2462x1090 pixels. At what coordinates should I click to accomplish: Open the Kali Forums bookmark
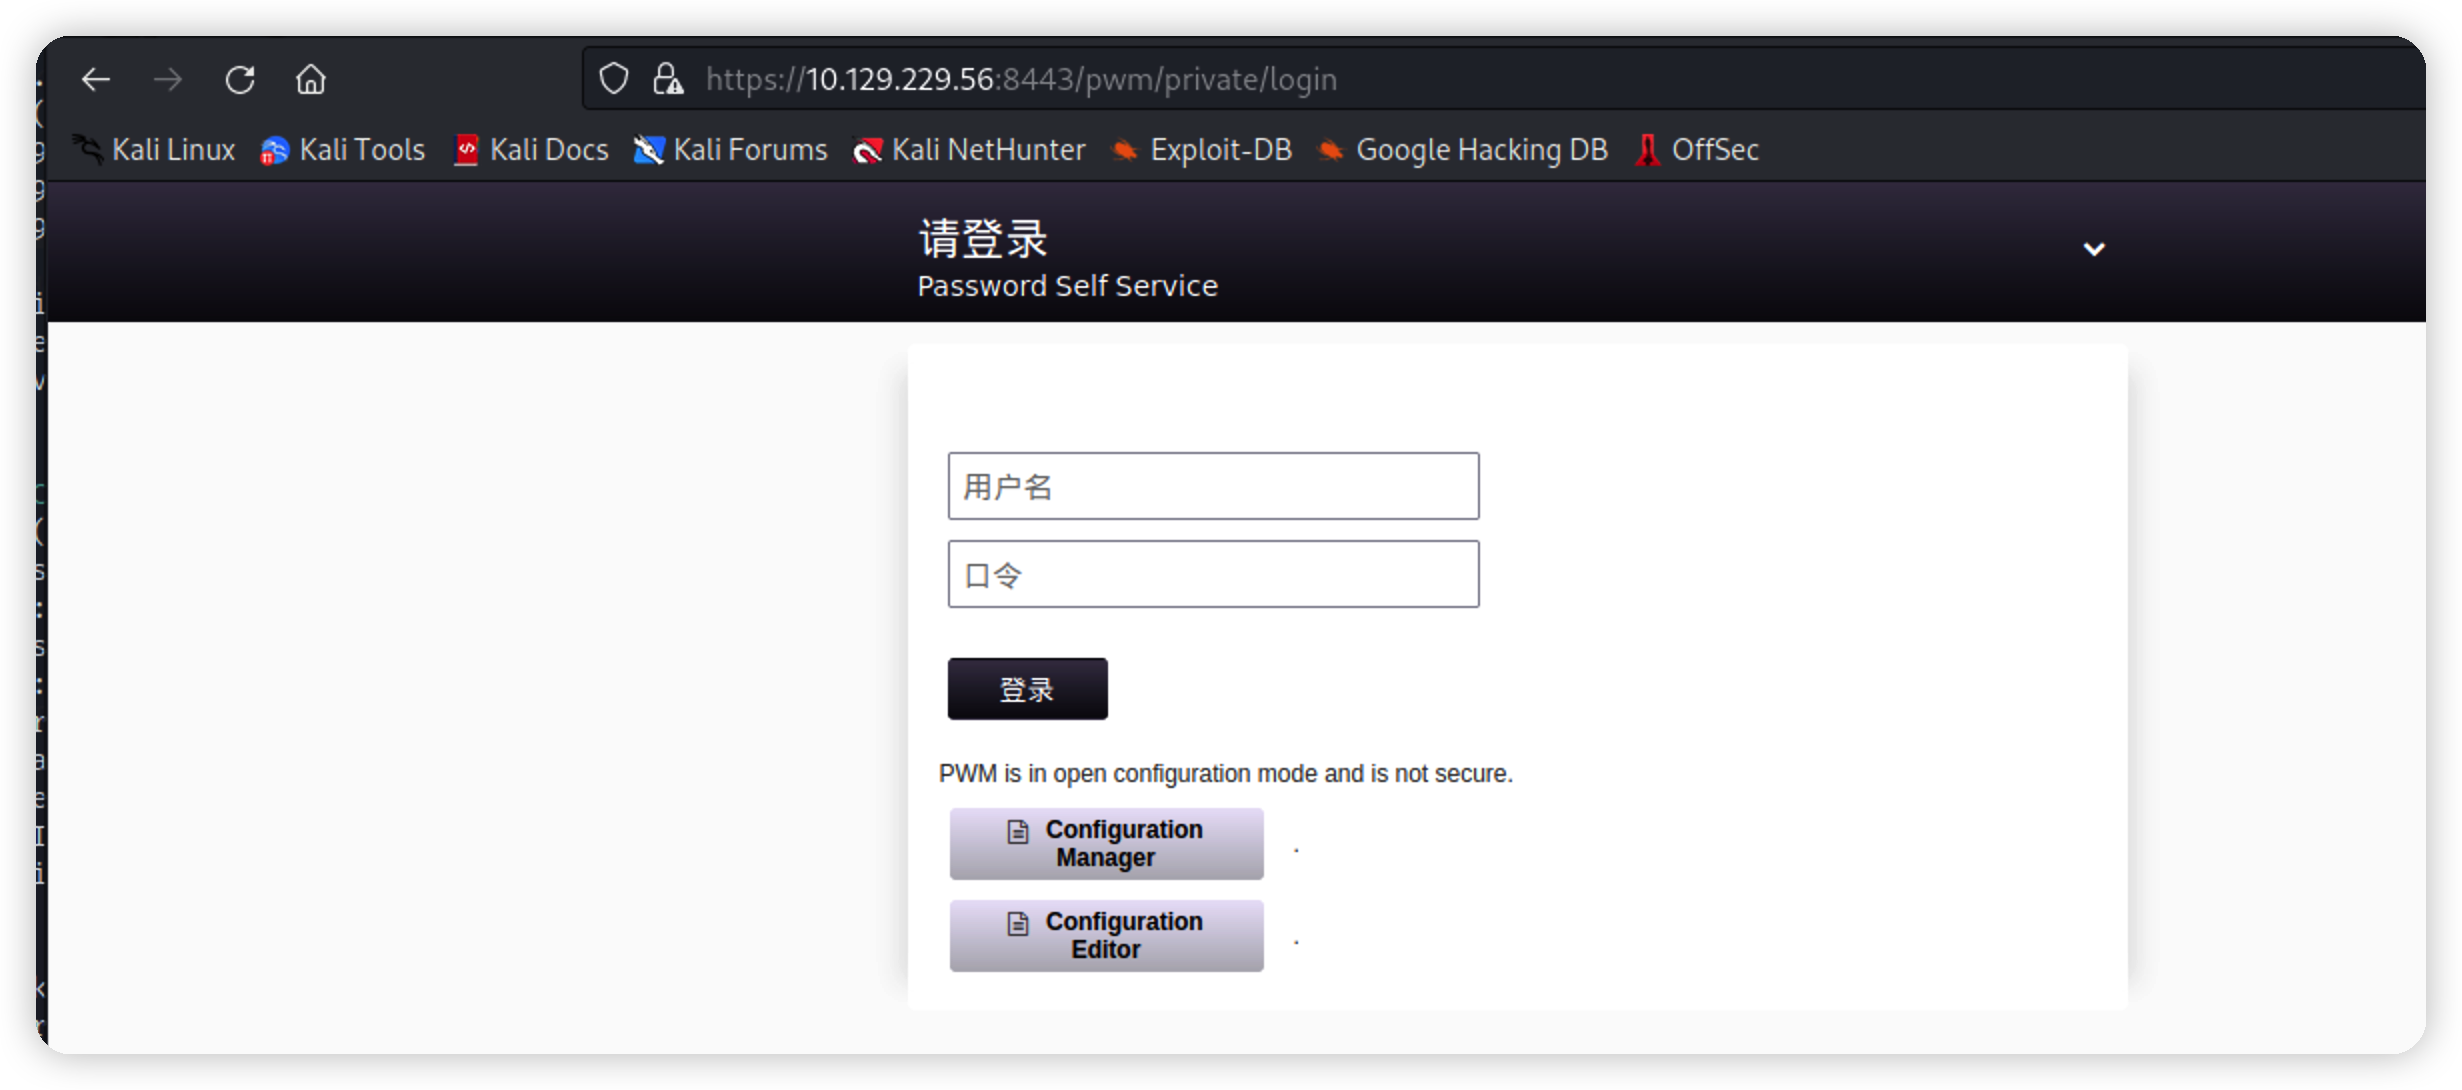pos(731,150)
